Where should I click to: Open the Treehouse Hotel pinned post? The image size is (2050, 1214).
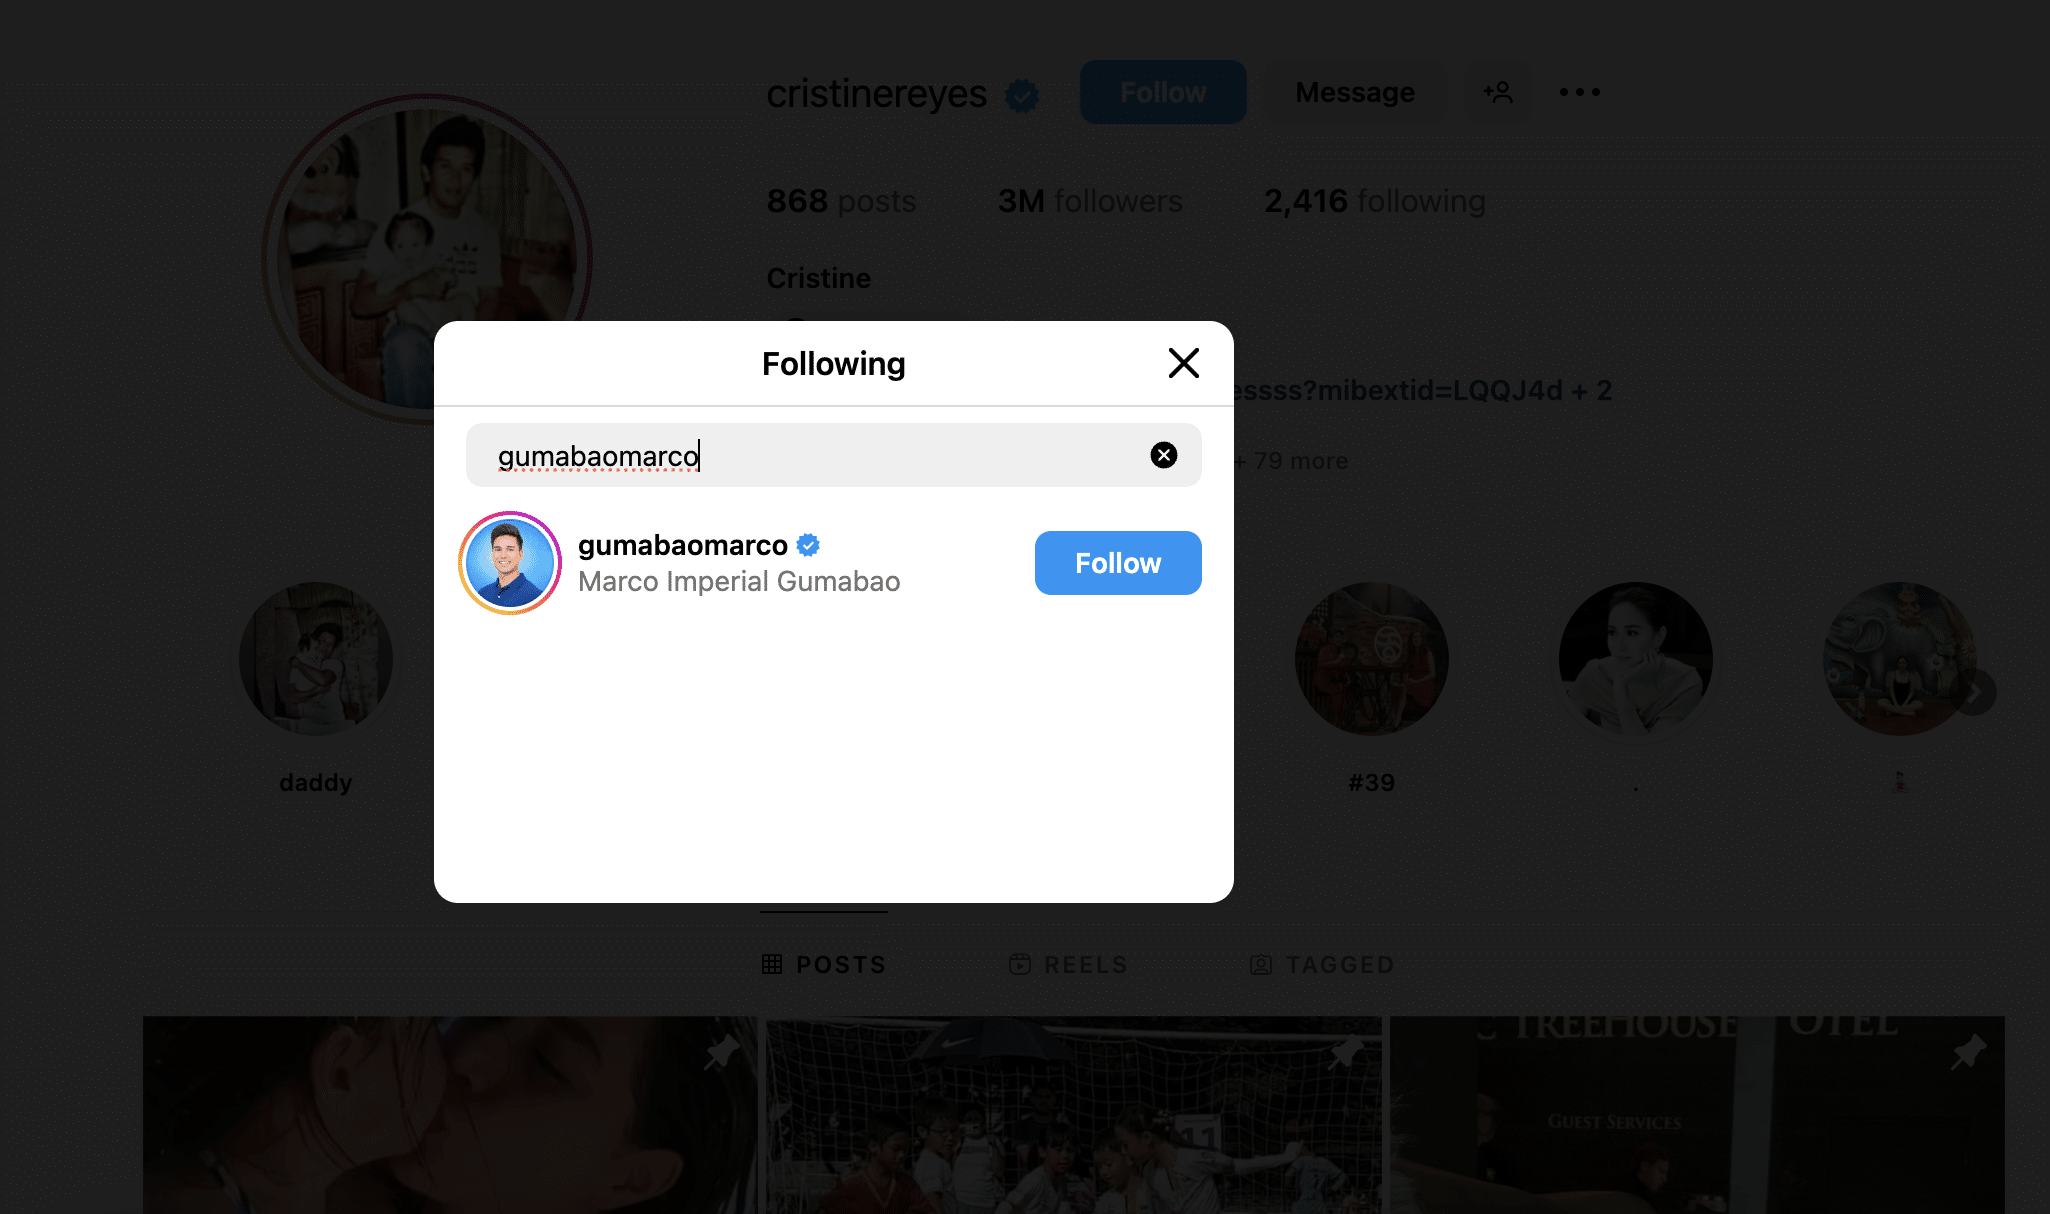[x=1697, y=1115]
